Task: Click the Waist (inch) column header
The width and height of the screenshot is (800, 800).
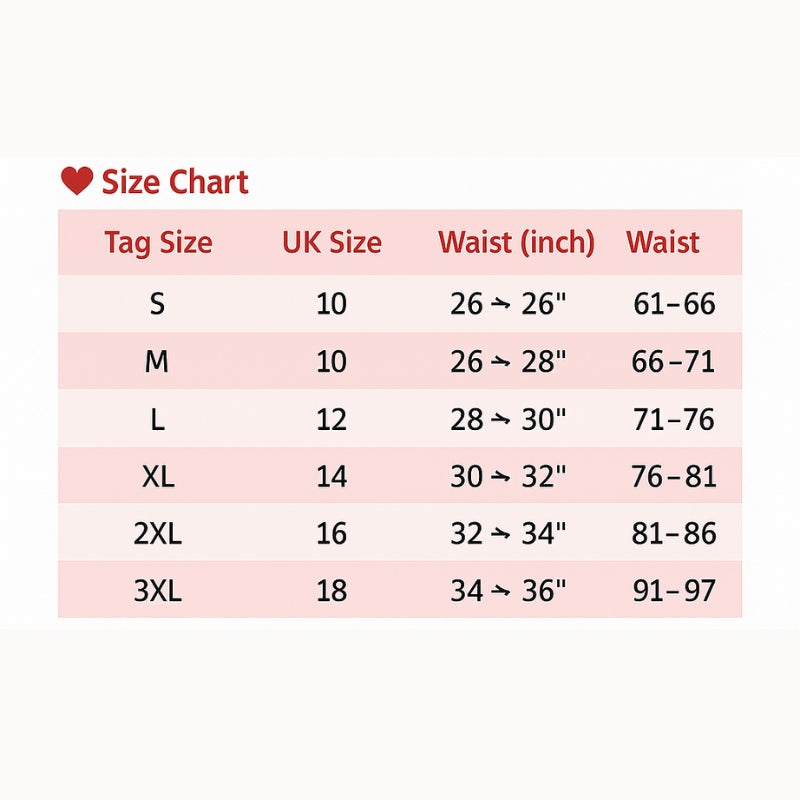Action: point(516,242)
